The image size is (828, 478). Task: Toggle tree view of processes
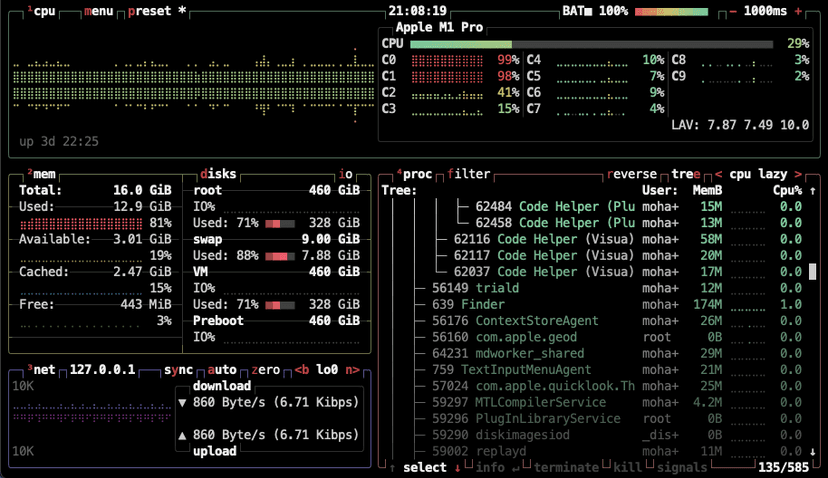point(686,174)
